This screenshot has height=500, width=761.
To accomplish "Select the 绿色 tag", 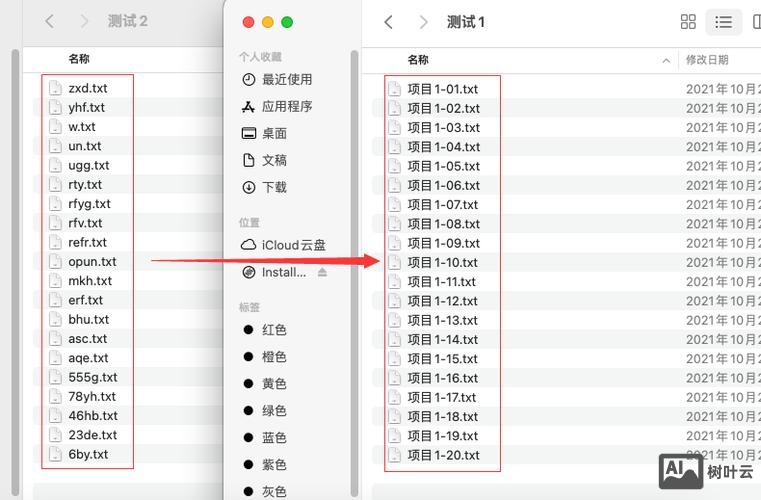I will click(265, 411).
